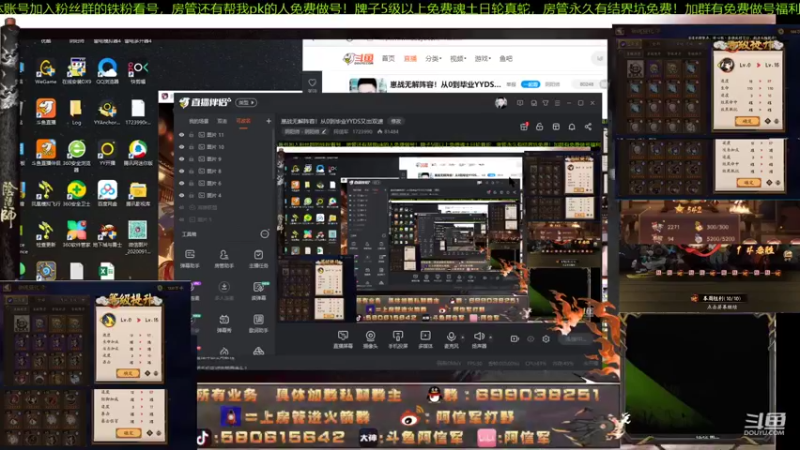The width and height of the screenshot is (800, 450).
Task: Click the toolbox more-options circle icon
Action: pos(264,234)
